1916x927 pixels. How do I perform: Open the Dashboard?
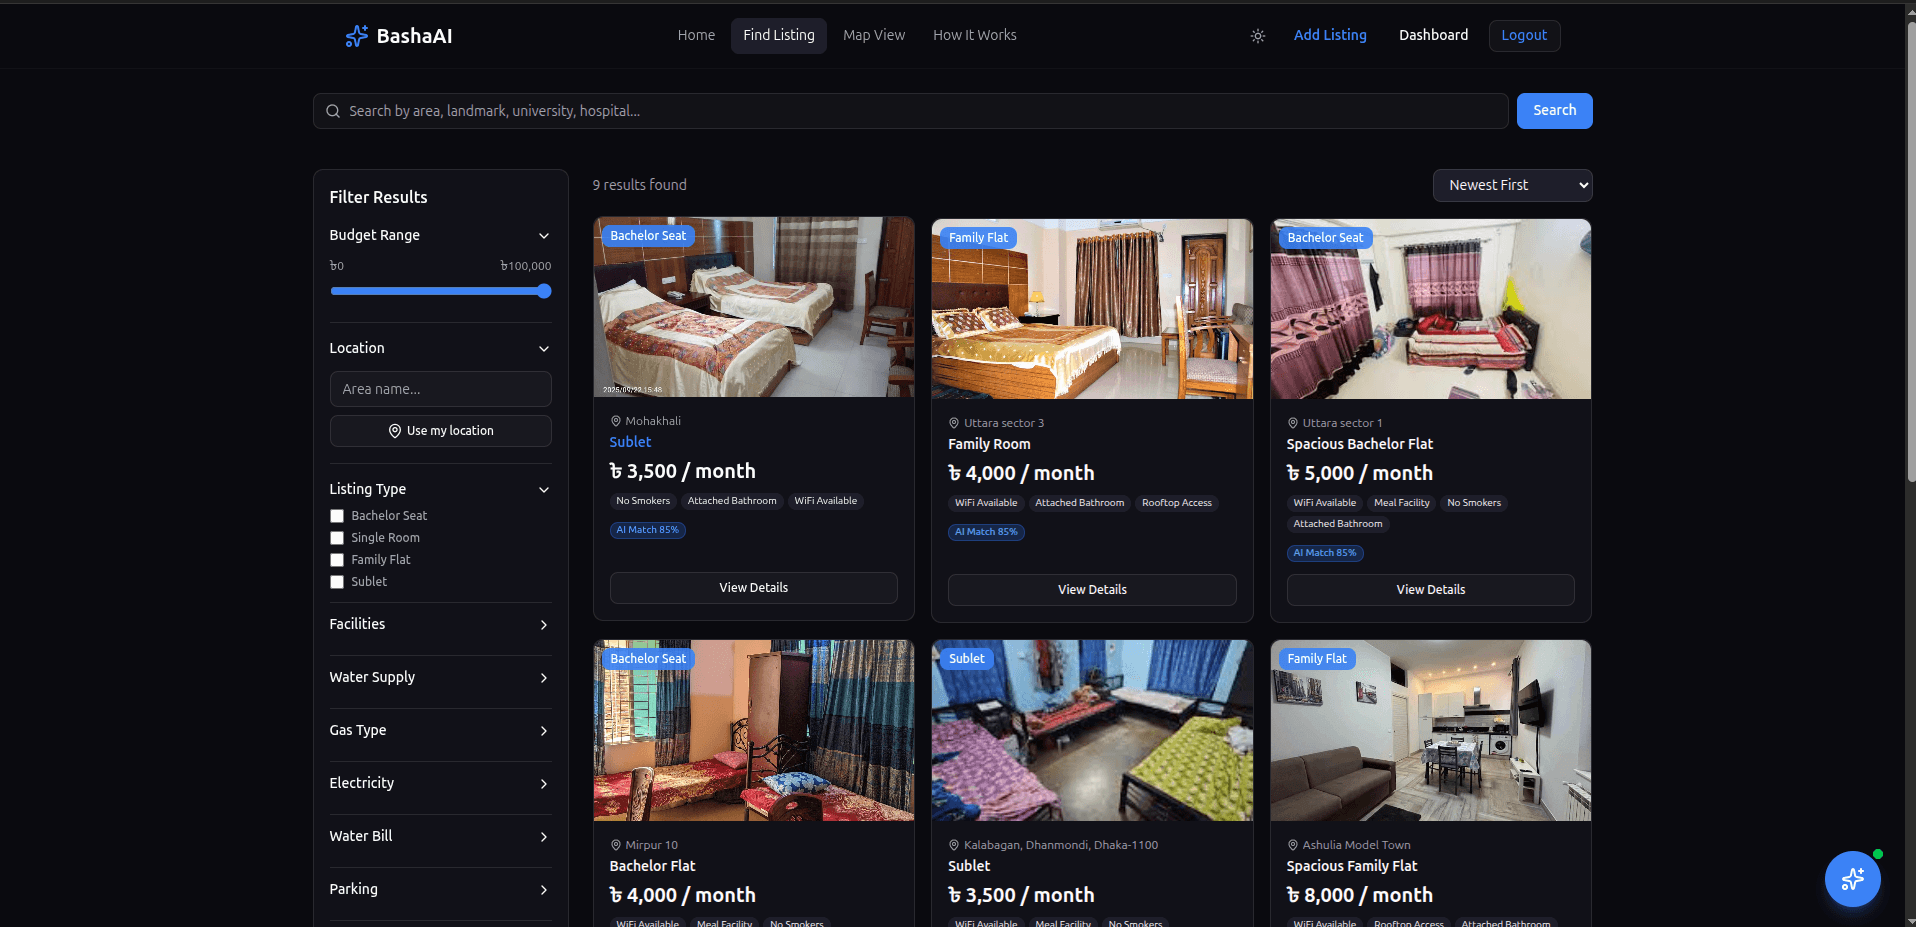point(1433,35)
